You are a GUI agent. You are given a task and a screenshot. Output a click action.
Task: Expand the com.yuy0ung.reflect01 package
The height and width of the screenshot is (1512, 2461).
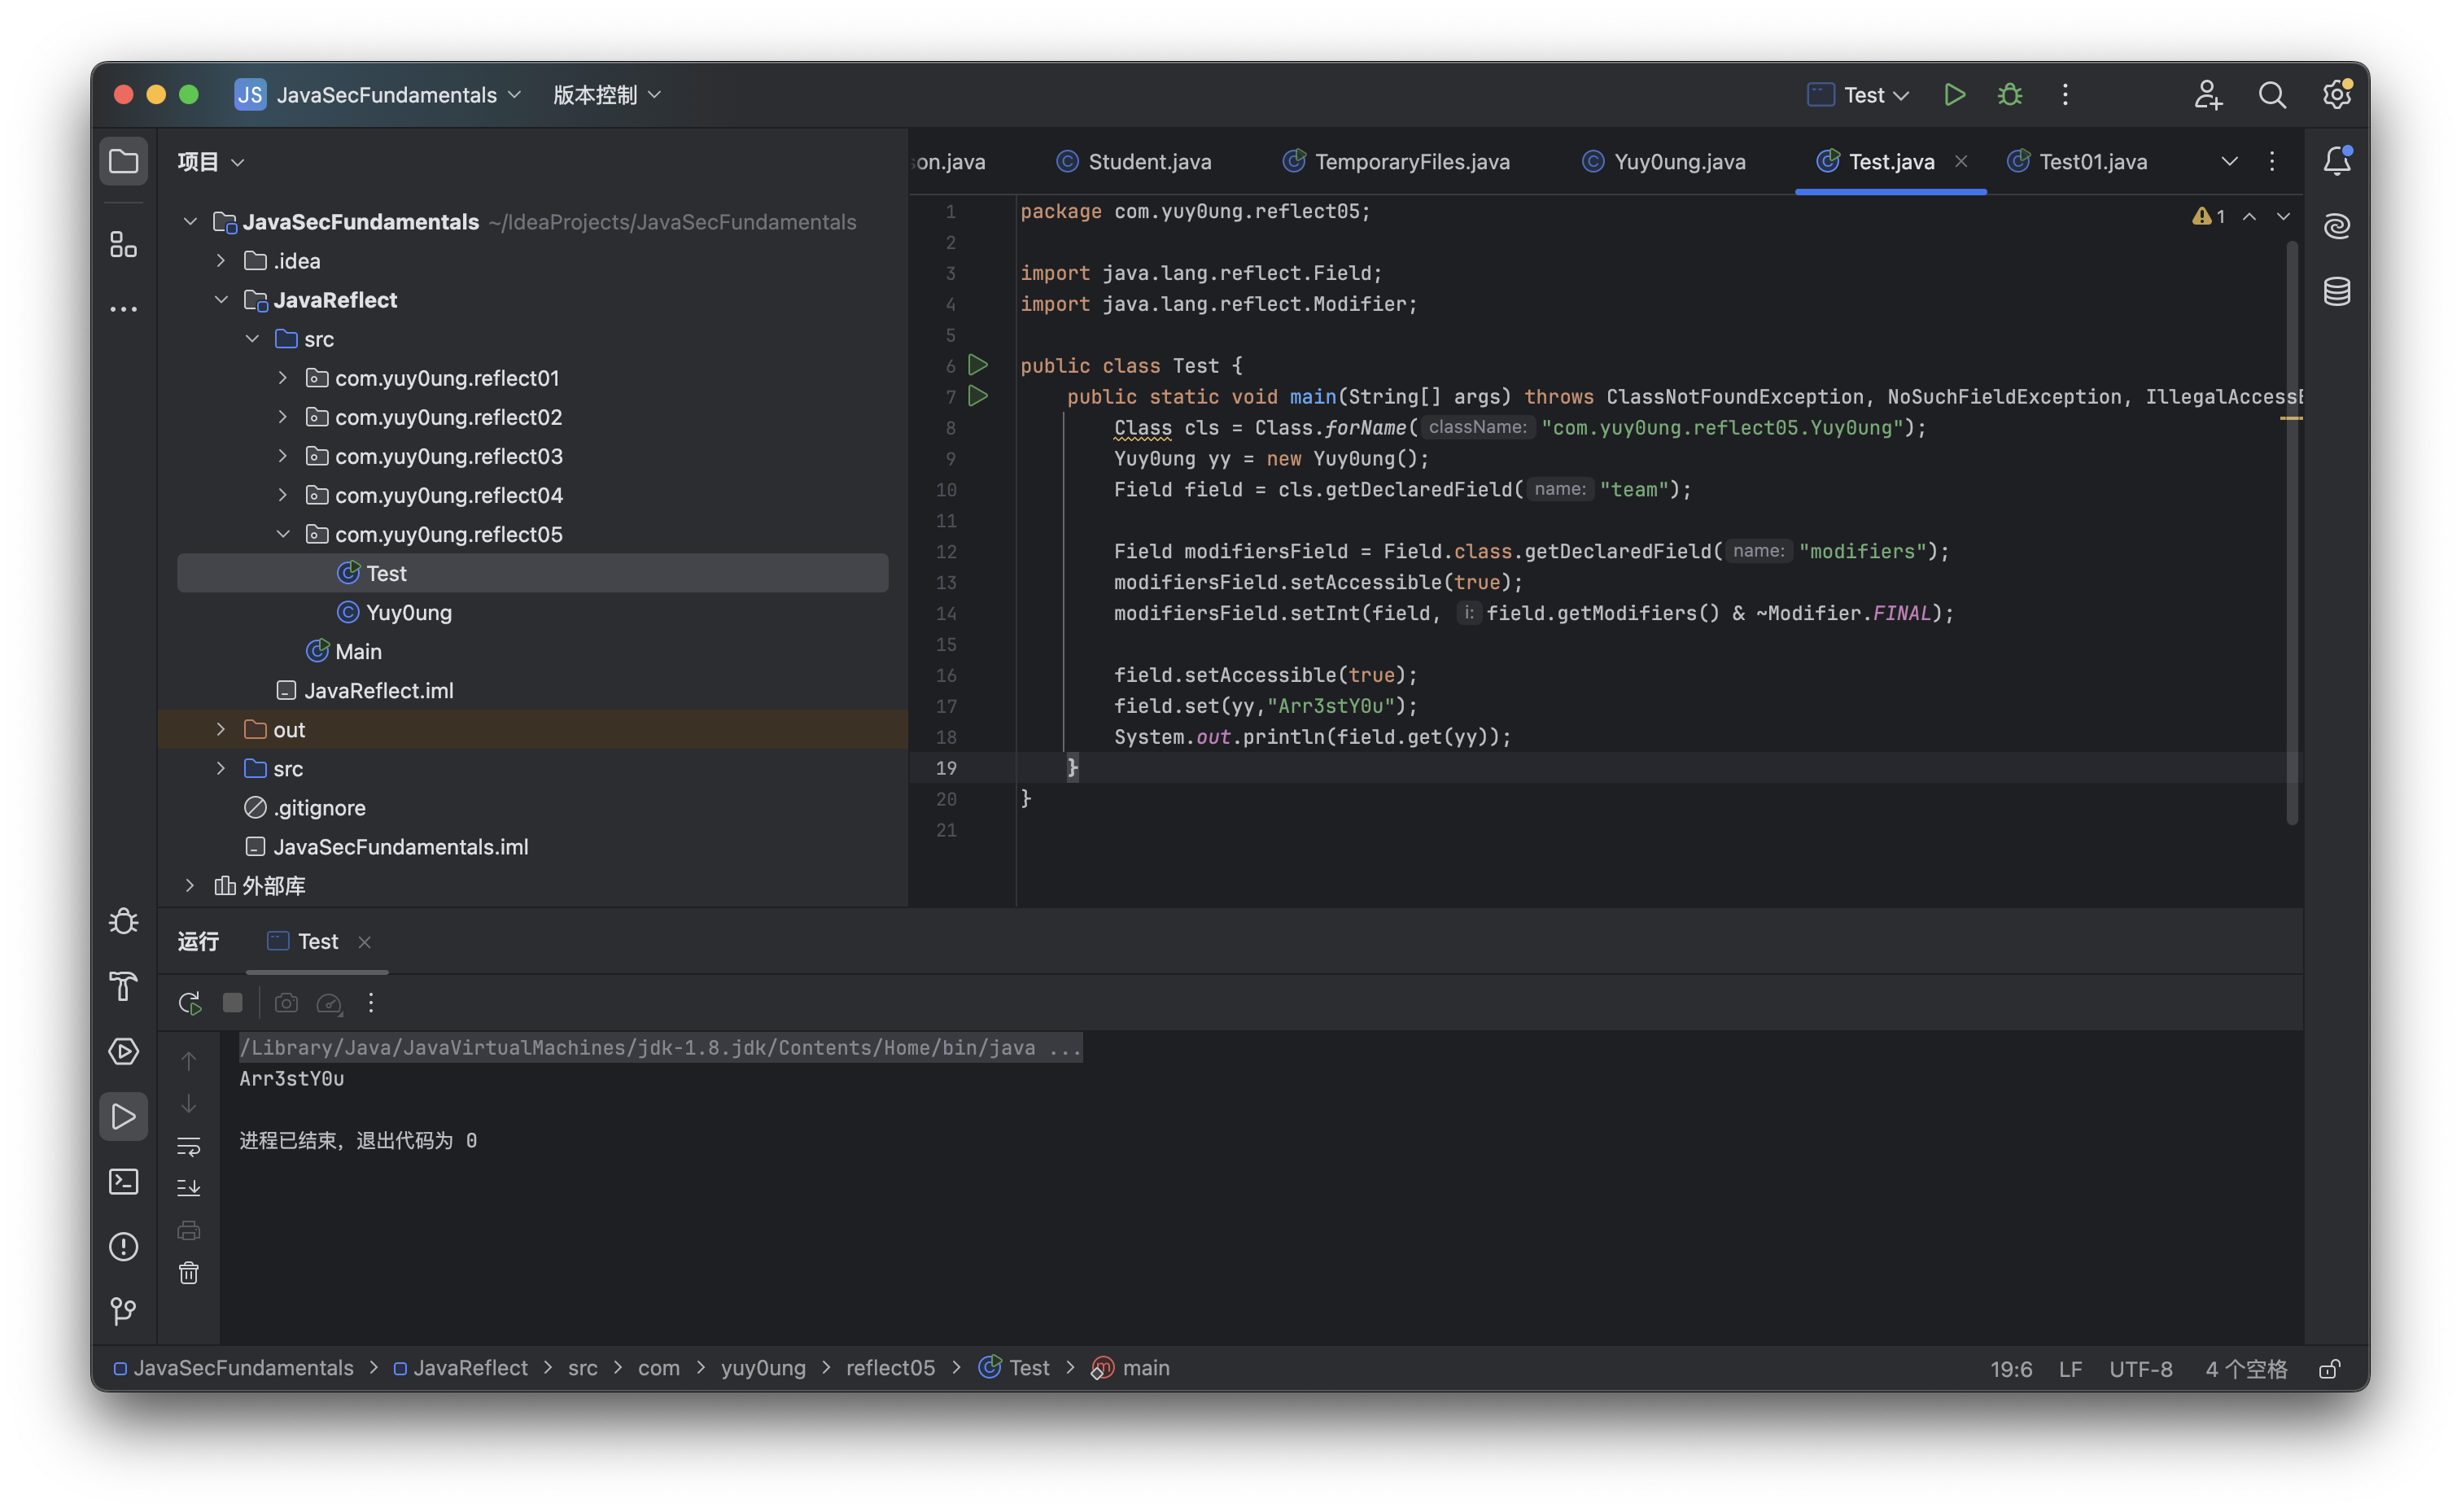click(x=283, y=378)
